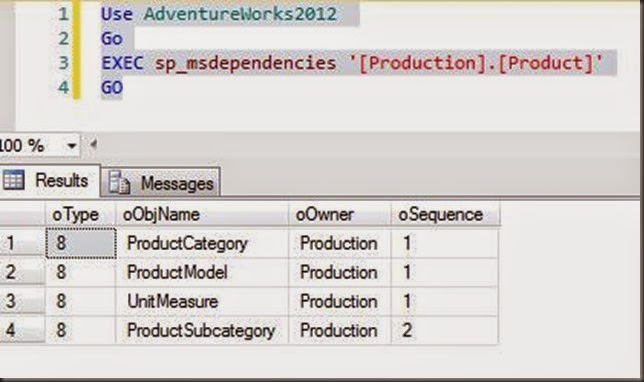Click the horizontal scroll left arrow
This screenshot has width=644, height=382.
coord(93,144)
